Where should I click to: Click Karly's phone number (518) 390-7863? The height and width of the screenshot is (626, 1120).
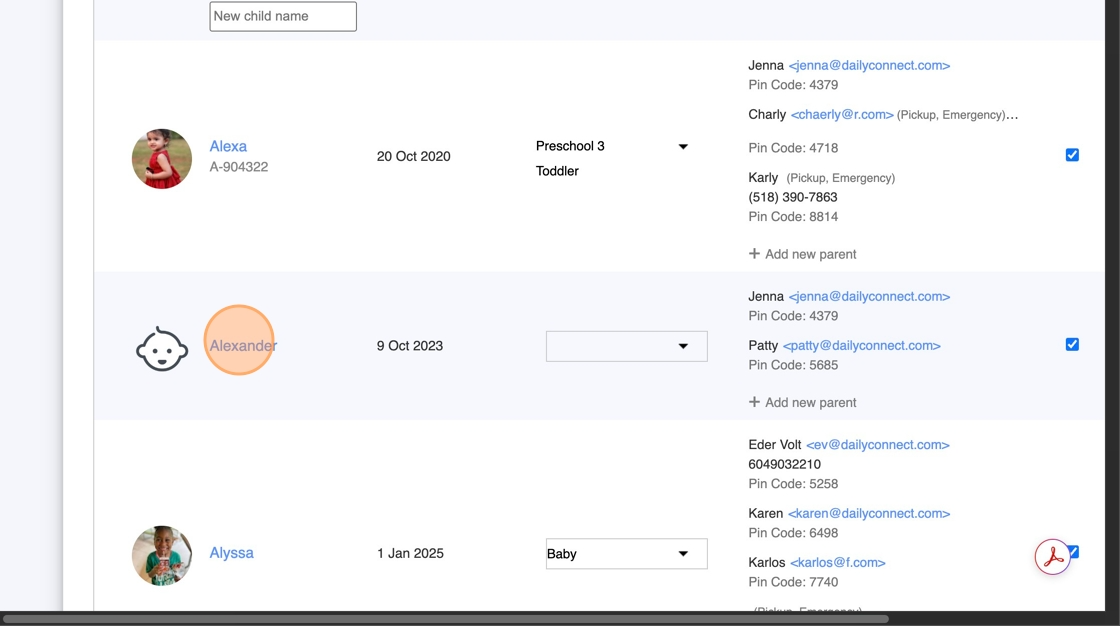pos(793,197)
